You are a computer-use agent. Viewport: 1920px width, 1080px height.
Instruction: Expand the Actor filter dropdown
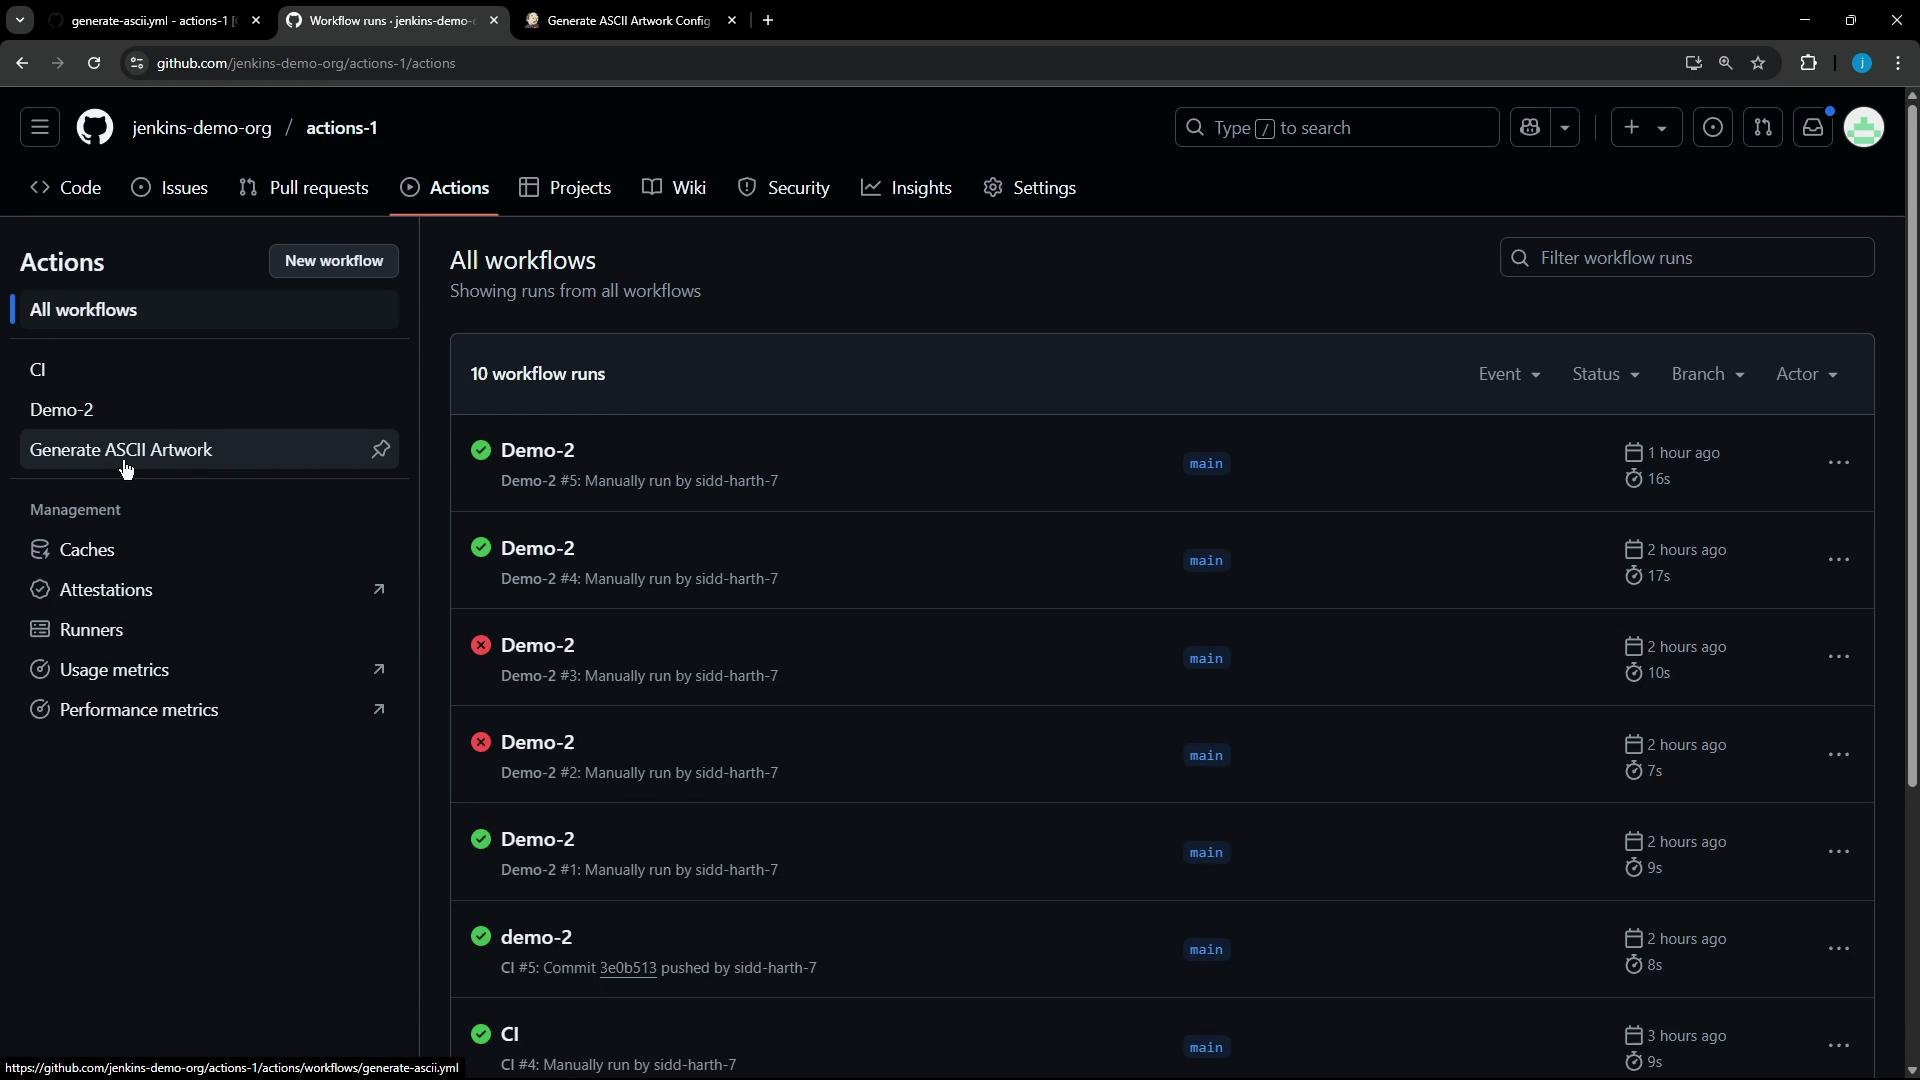coord(1807,374)
